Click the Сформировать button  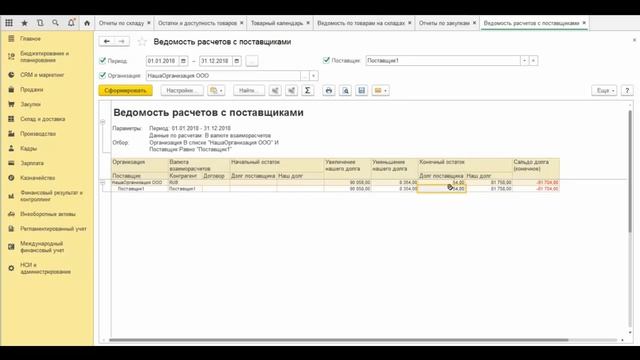tap(125, 90)
